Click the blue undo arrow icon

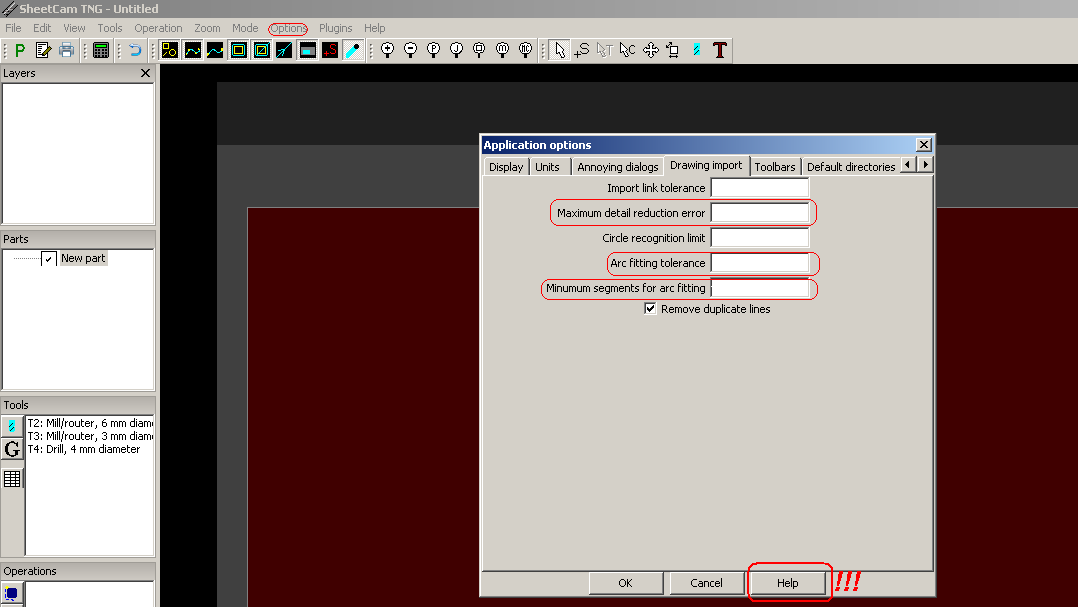[x=135, y=50]
